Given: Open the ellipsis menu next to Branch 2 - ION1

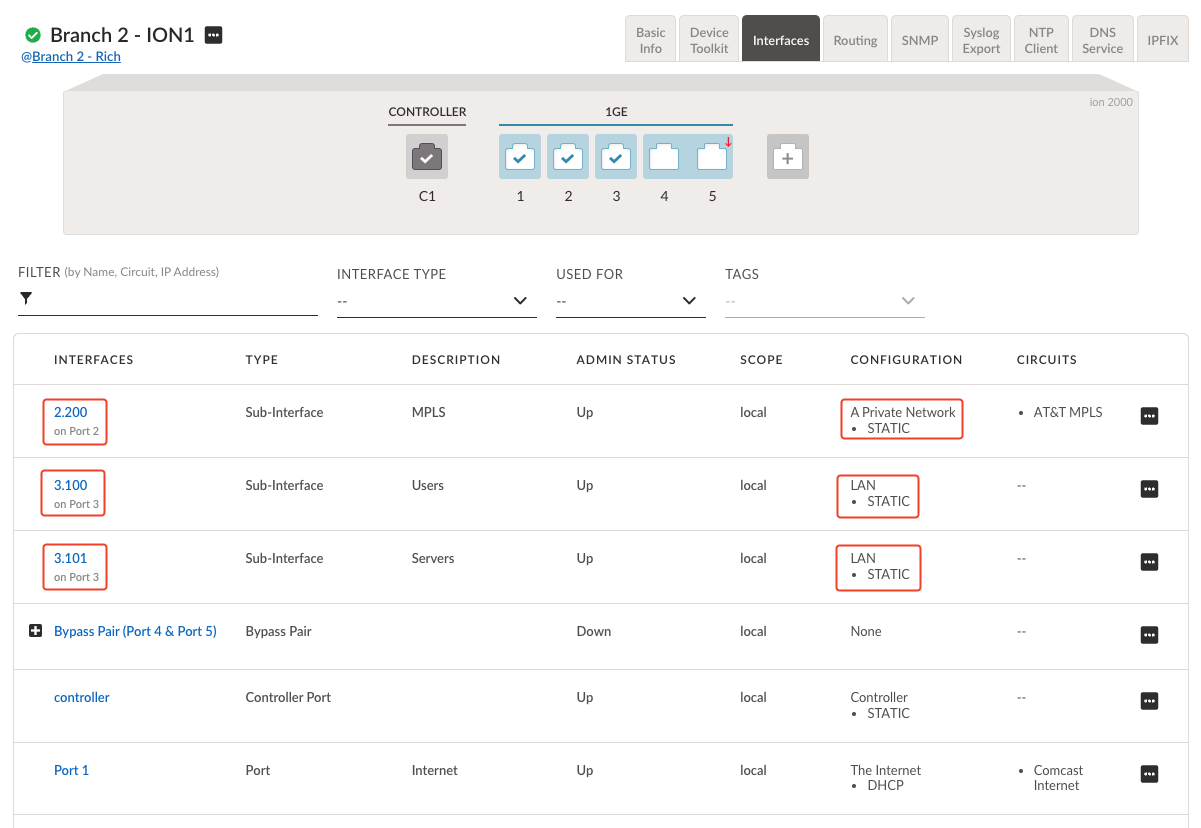Looking at the screenshot, I should pyautogui.click(x=213, y=34).
